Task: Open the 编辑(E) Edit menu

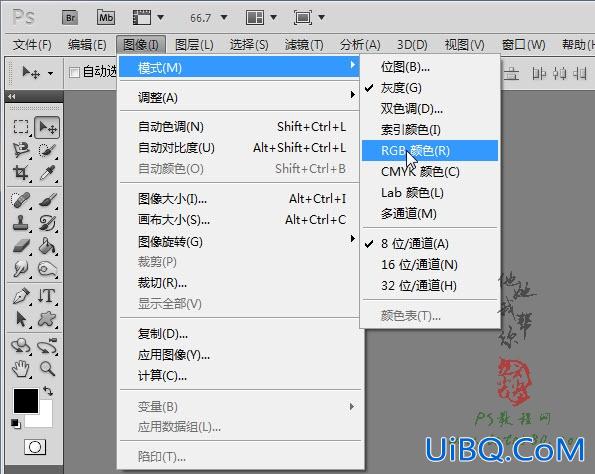Action: pyautogui.click(x=87, y=45)
